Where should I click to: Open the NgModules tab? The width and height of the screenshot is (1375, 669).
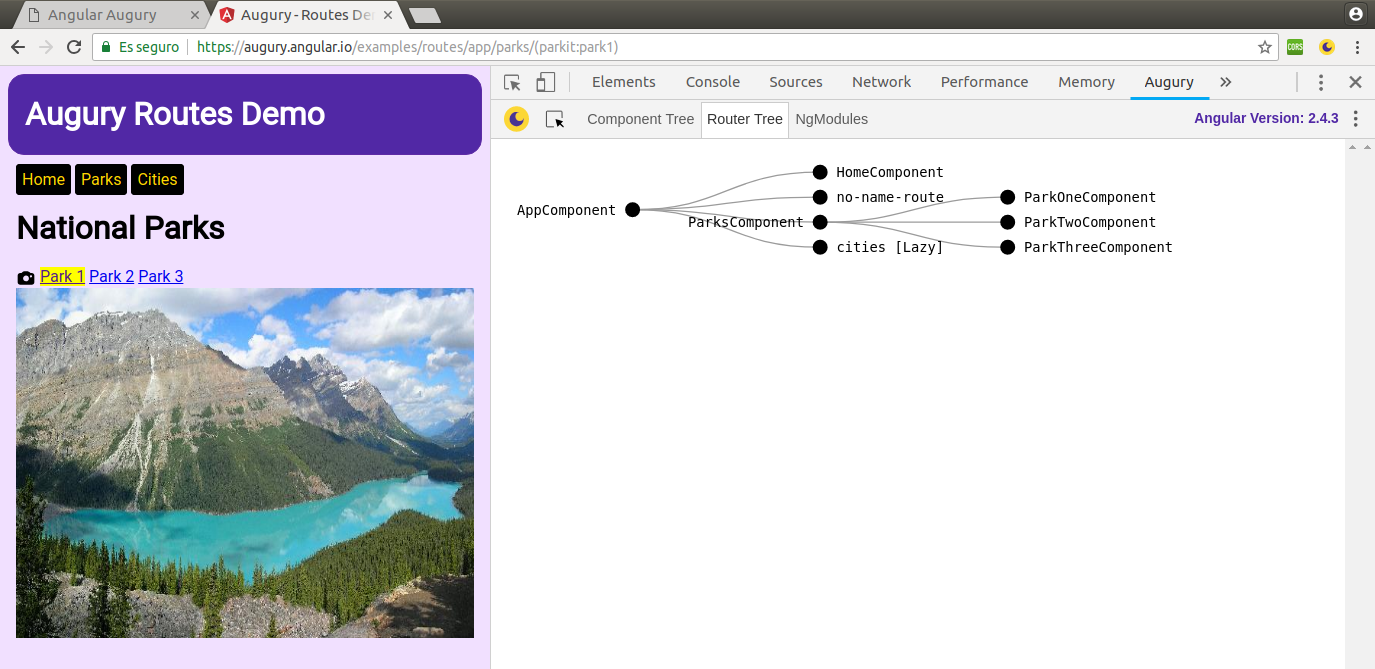[x=831, y=119]
